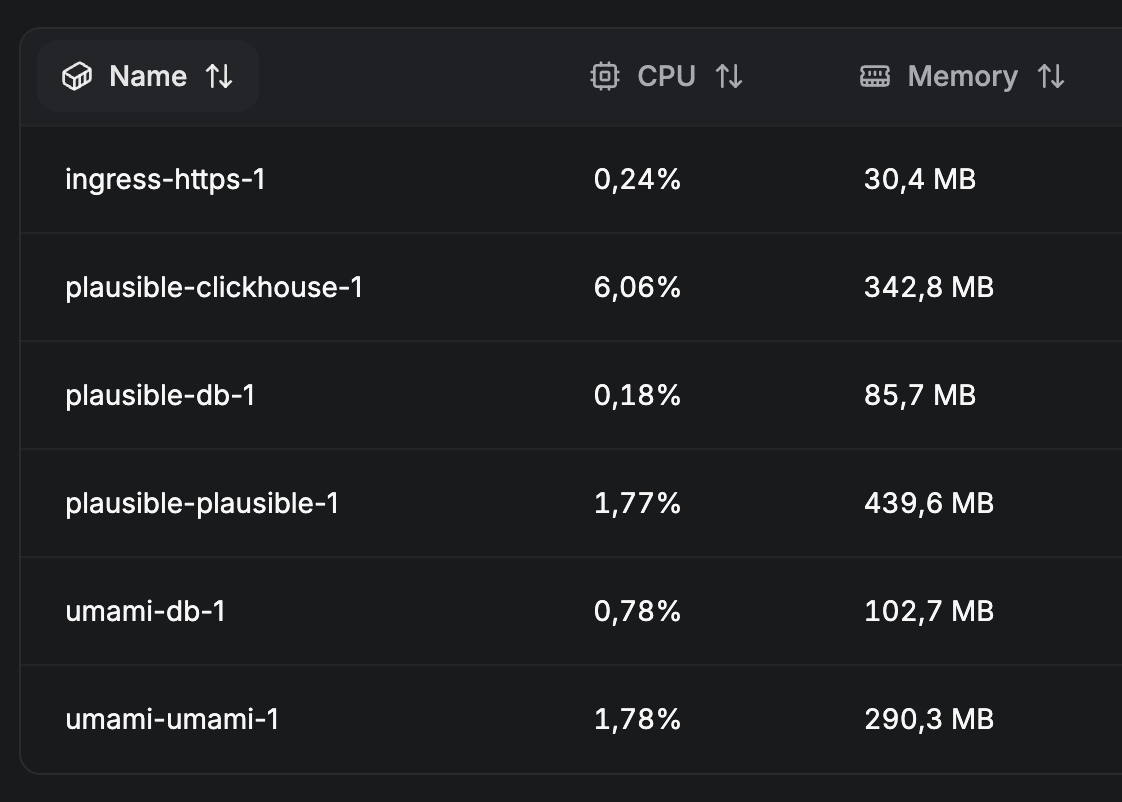The width and height of the screenshot is (1122, 802).
Task: Click the 6,06% CPU value
Action: pos(637,288)
